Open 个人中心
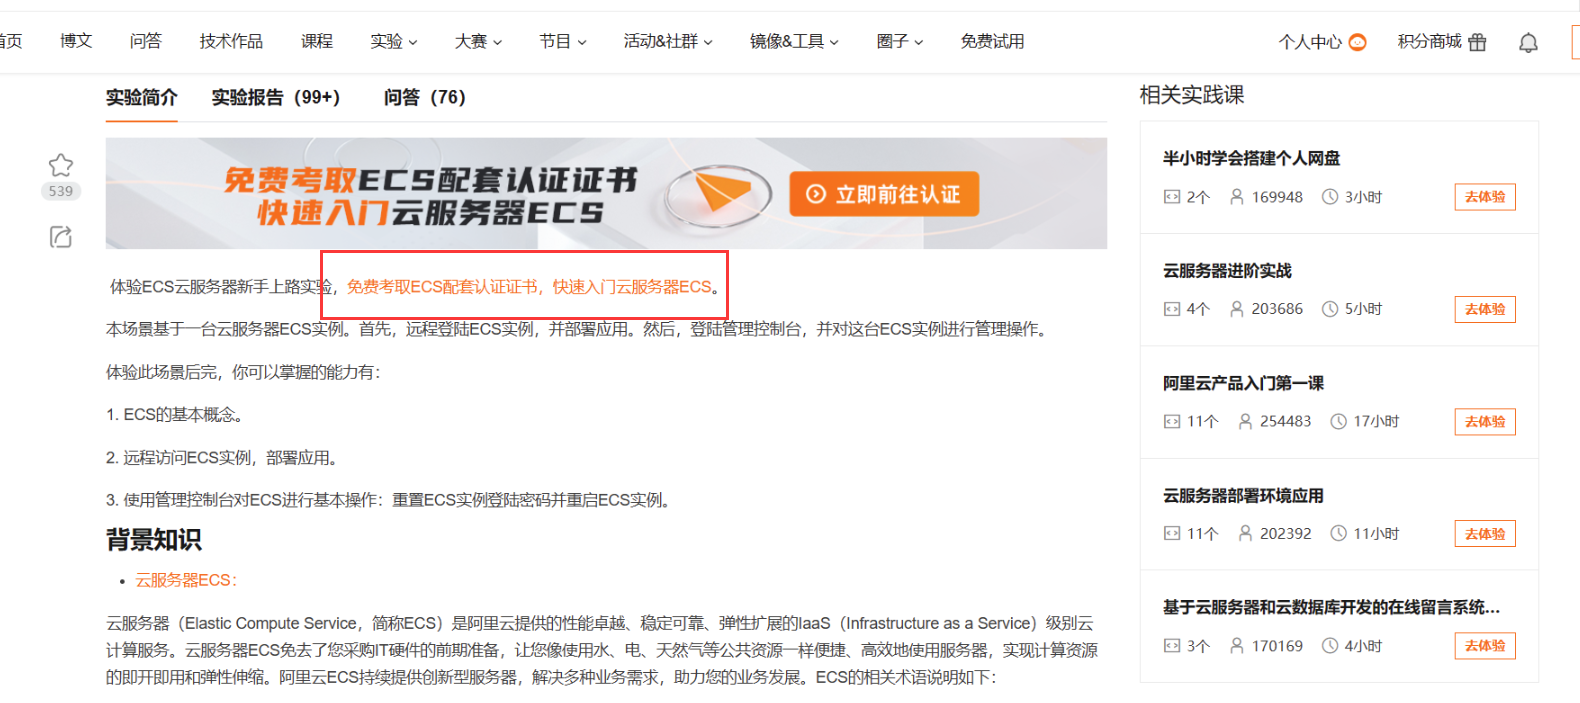The height and width of the screenshot is (703, 1580). [1310, 42]
